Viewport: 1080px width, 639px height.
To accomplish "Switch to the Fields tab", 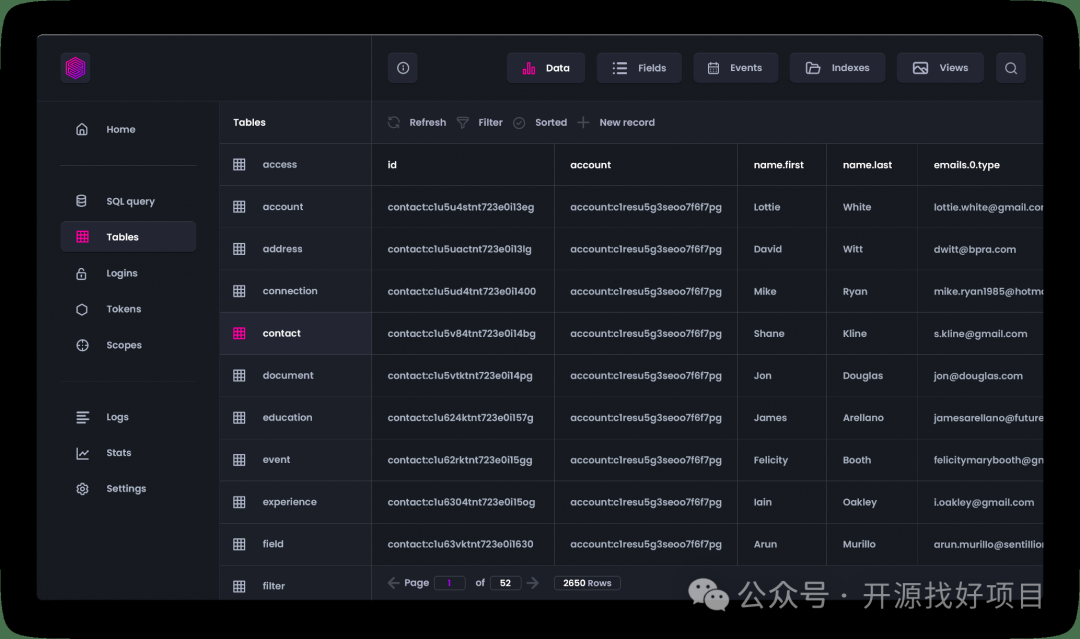I will tap(639, 67).
